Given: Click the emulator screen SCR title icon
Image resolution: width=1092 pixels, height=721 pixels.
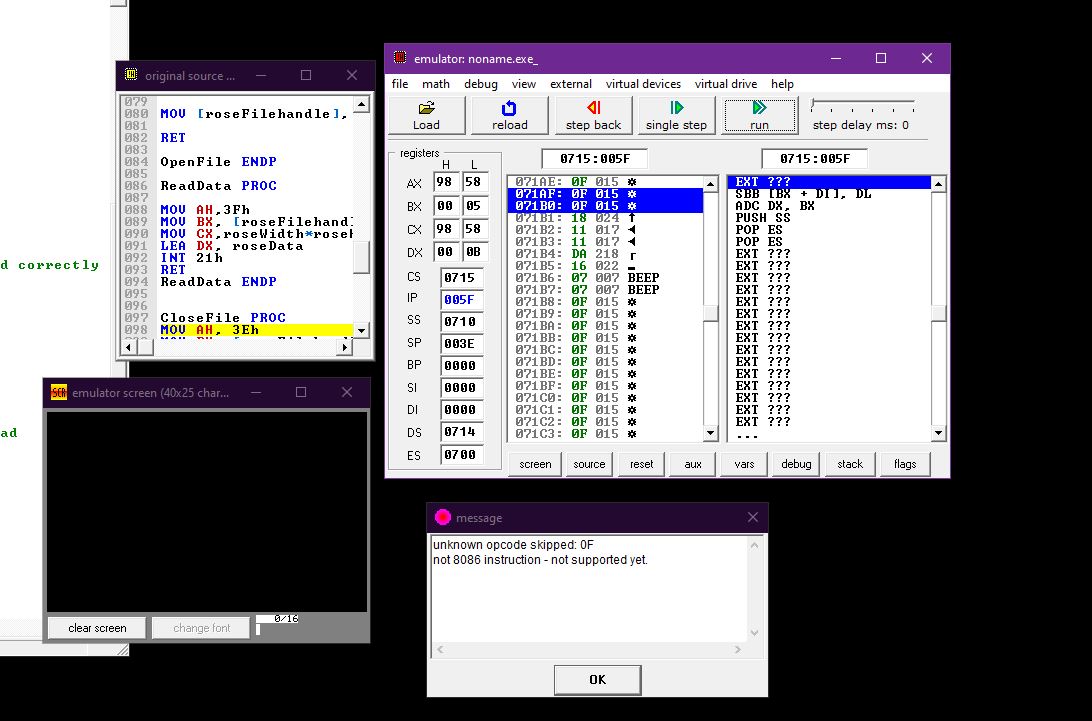Looking at the screenshot, I should 58,392.
